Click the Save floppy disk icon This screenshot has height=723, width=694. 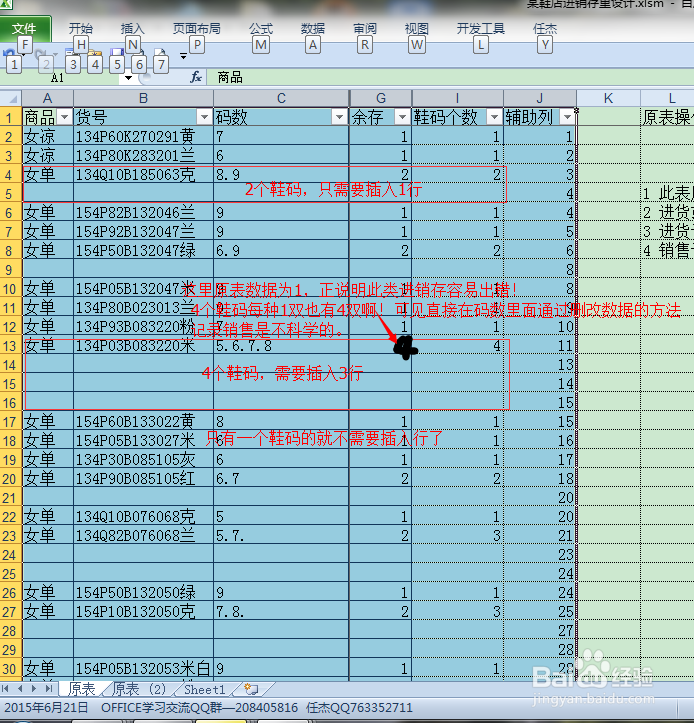pyautogui.click(x=117, y=53)
